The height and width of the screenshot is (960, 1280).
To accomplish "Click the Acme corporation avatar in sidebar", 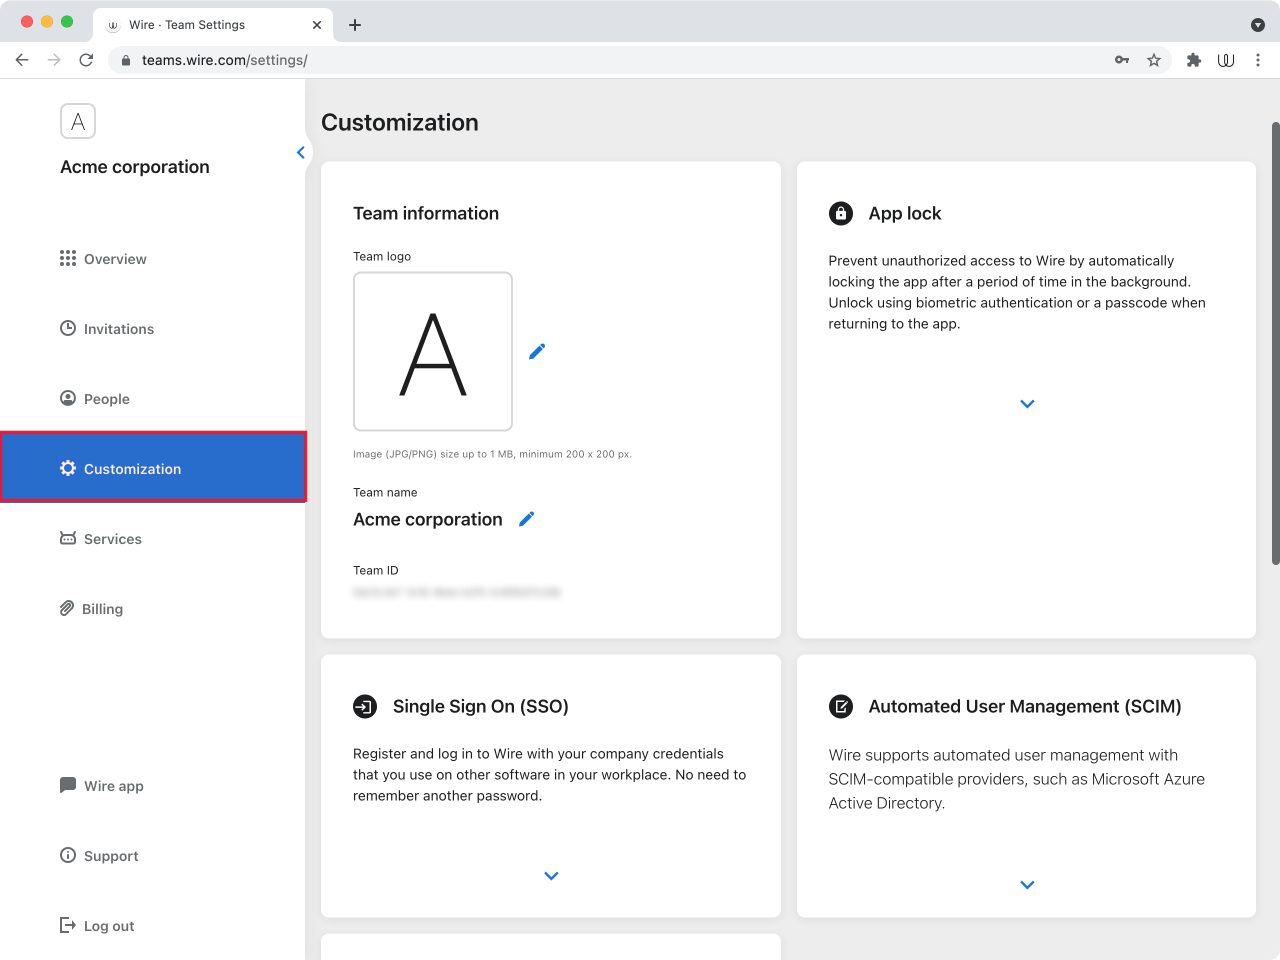I will pos(78,121).
